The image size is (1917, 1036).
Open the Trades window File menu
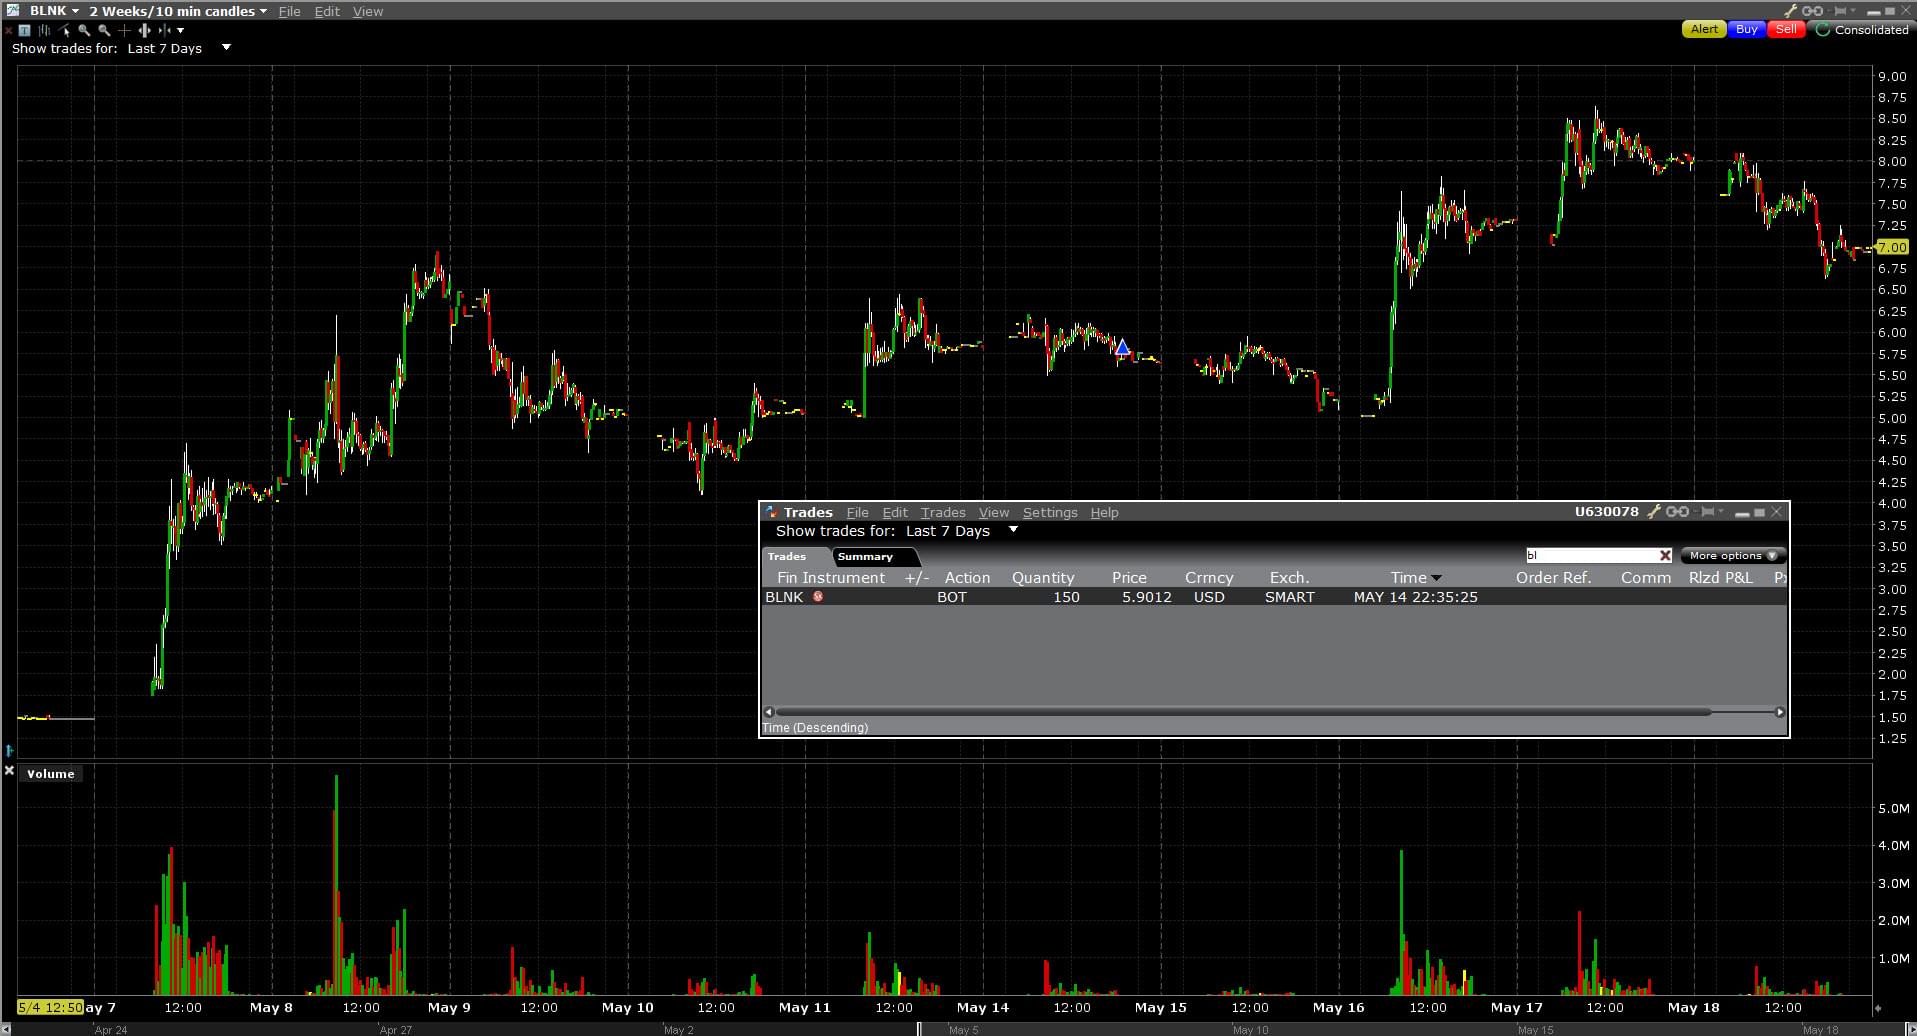857,512
